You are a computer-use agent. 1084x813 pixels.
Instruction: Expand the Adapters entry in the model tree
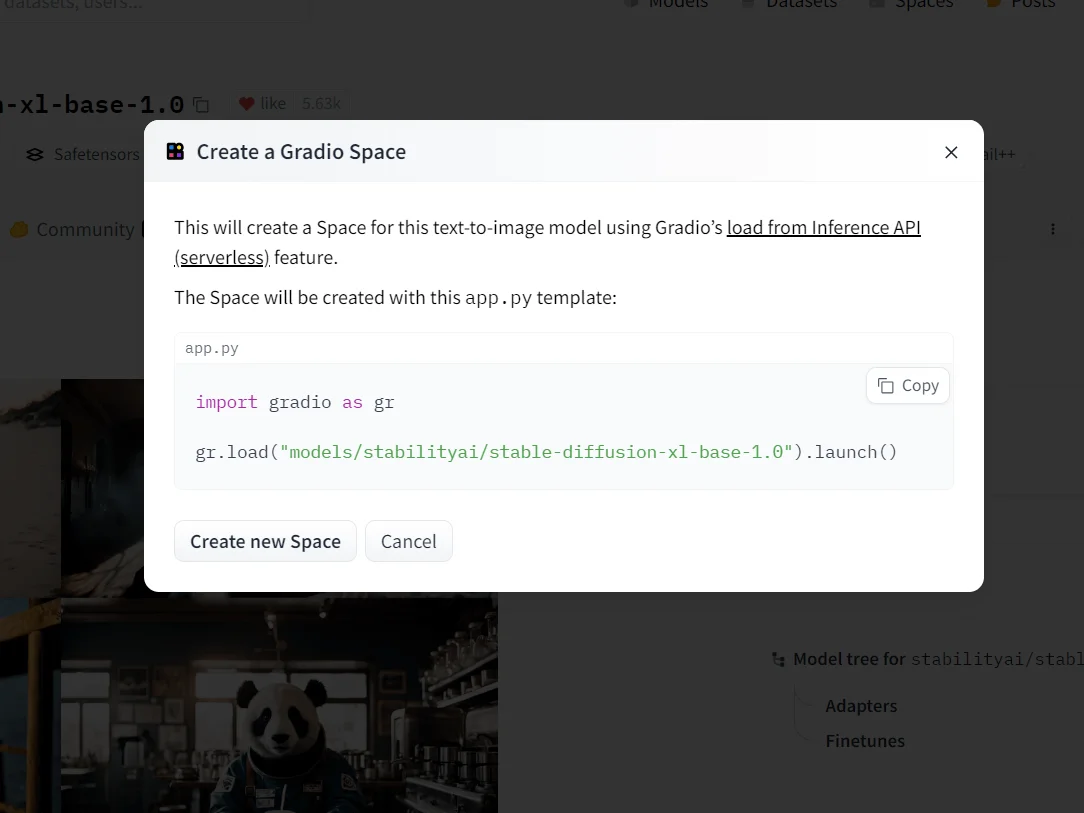coord(860,706)
